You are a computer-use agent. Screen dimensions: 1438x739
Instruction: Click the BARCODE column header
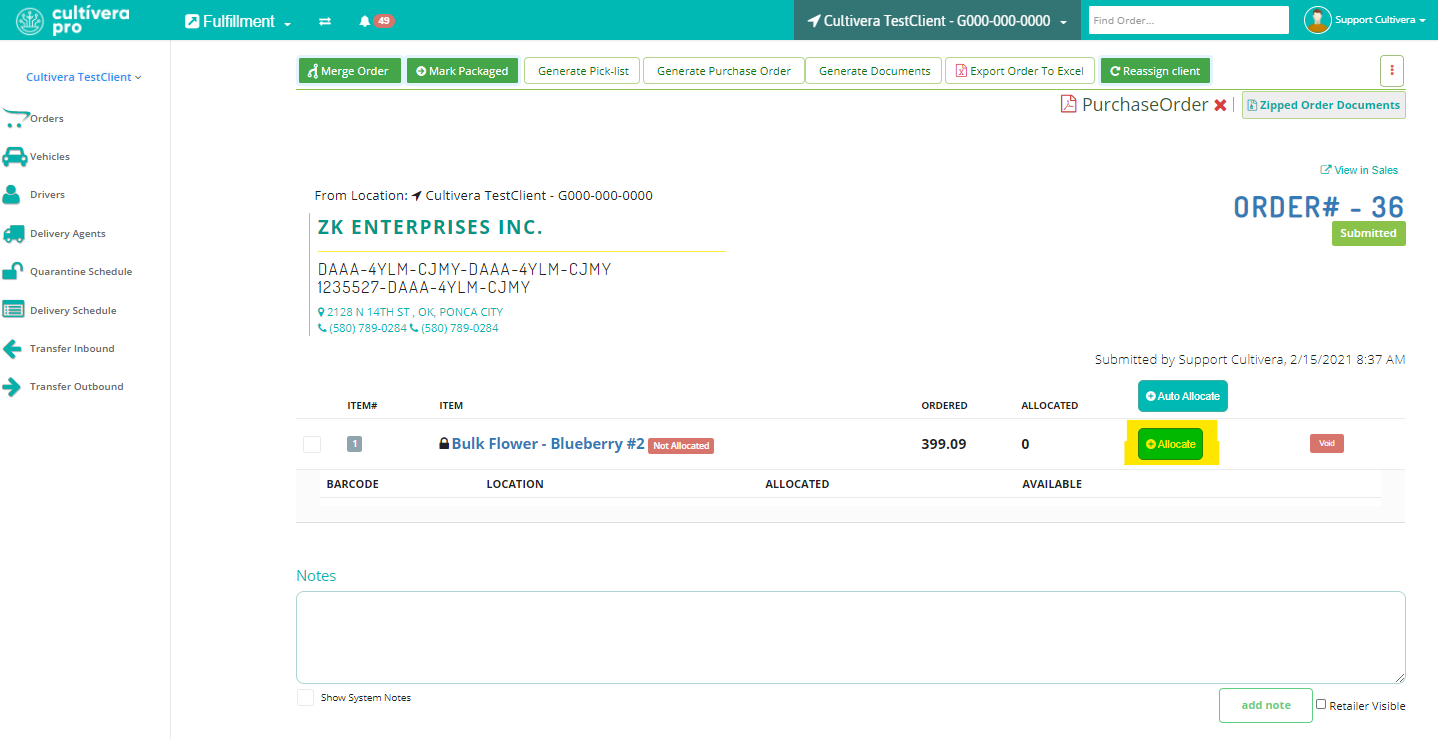coord(352,484)
